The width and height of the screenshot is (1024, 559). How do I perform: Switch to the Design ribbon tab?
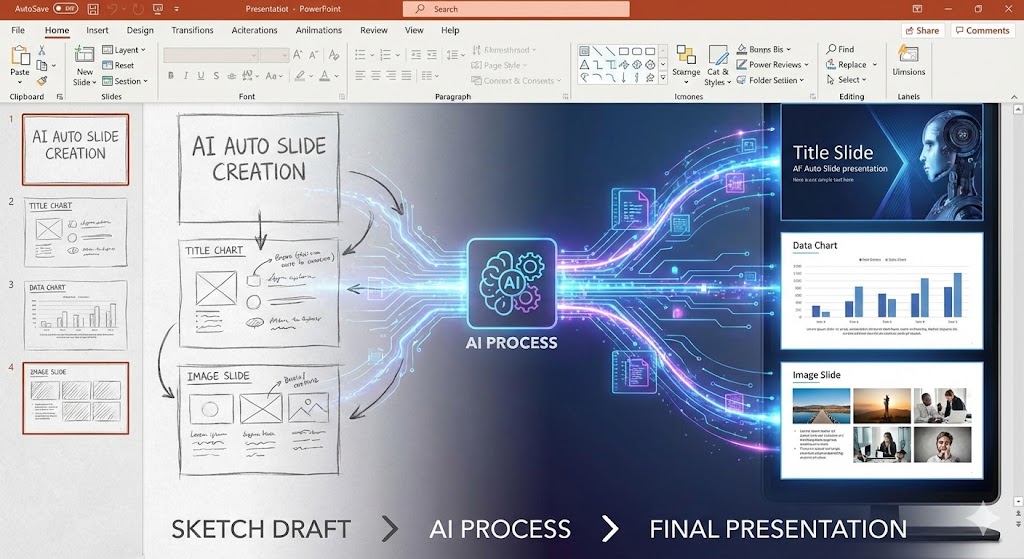tap(140, 30)
